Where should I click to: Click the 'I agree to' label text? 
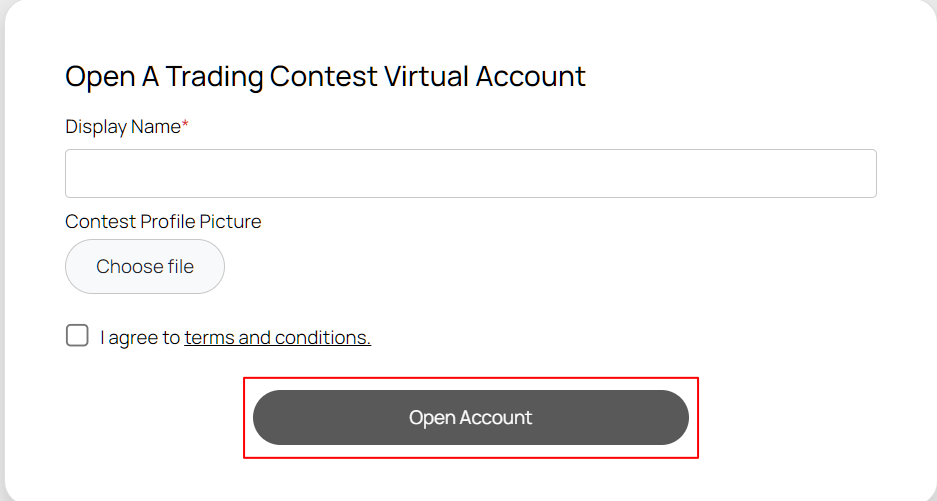click(x=140, y=338)
